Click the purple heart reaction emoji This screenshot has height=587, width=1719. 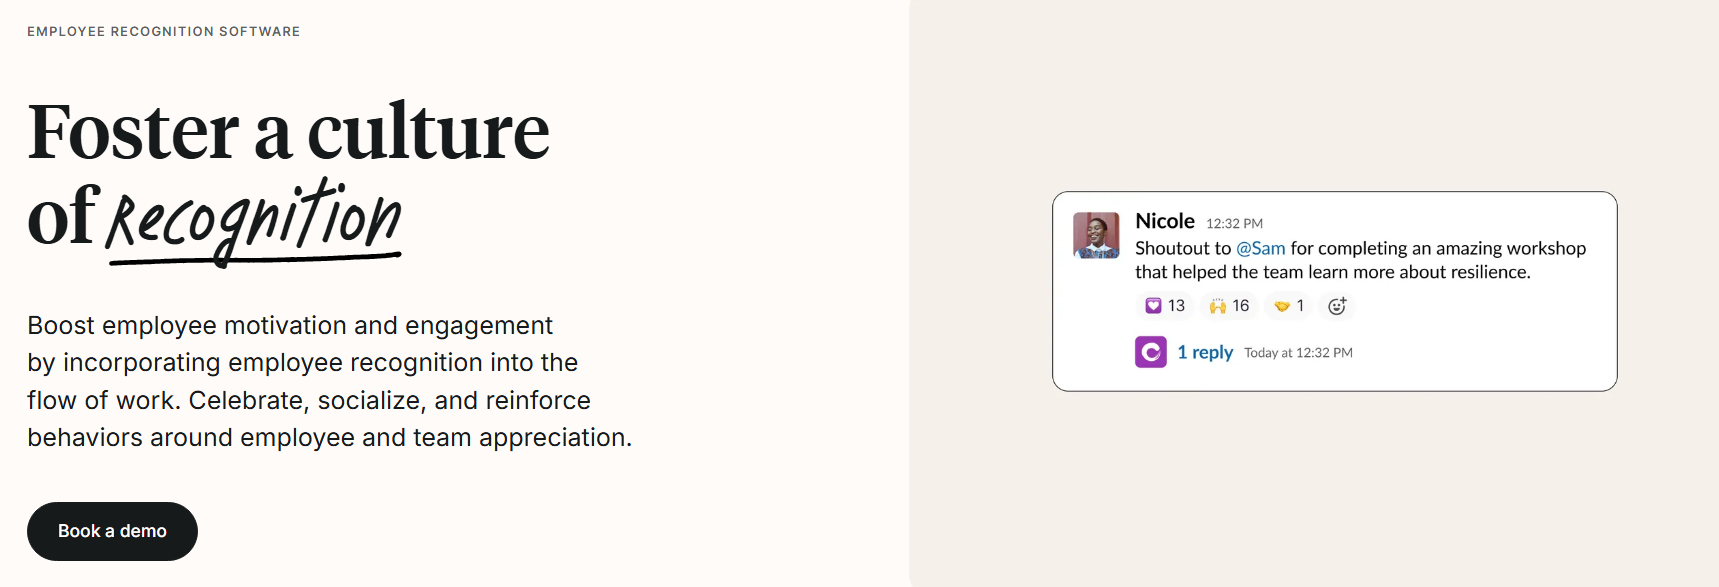tap(1153, 306)
